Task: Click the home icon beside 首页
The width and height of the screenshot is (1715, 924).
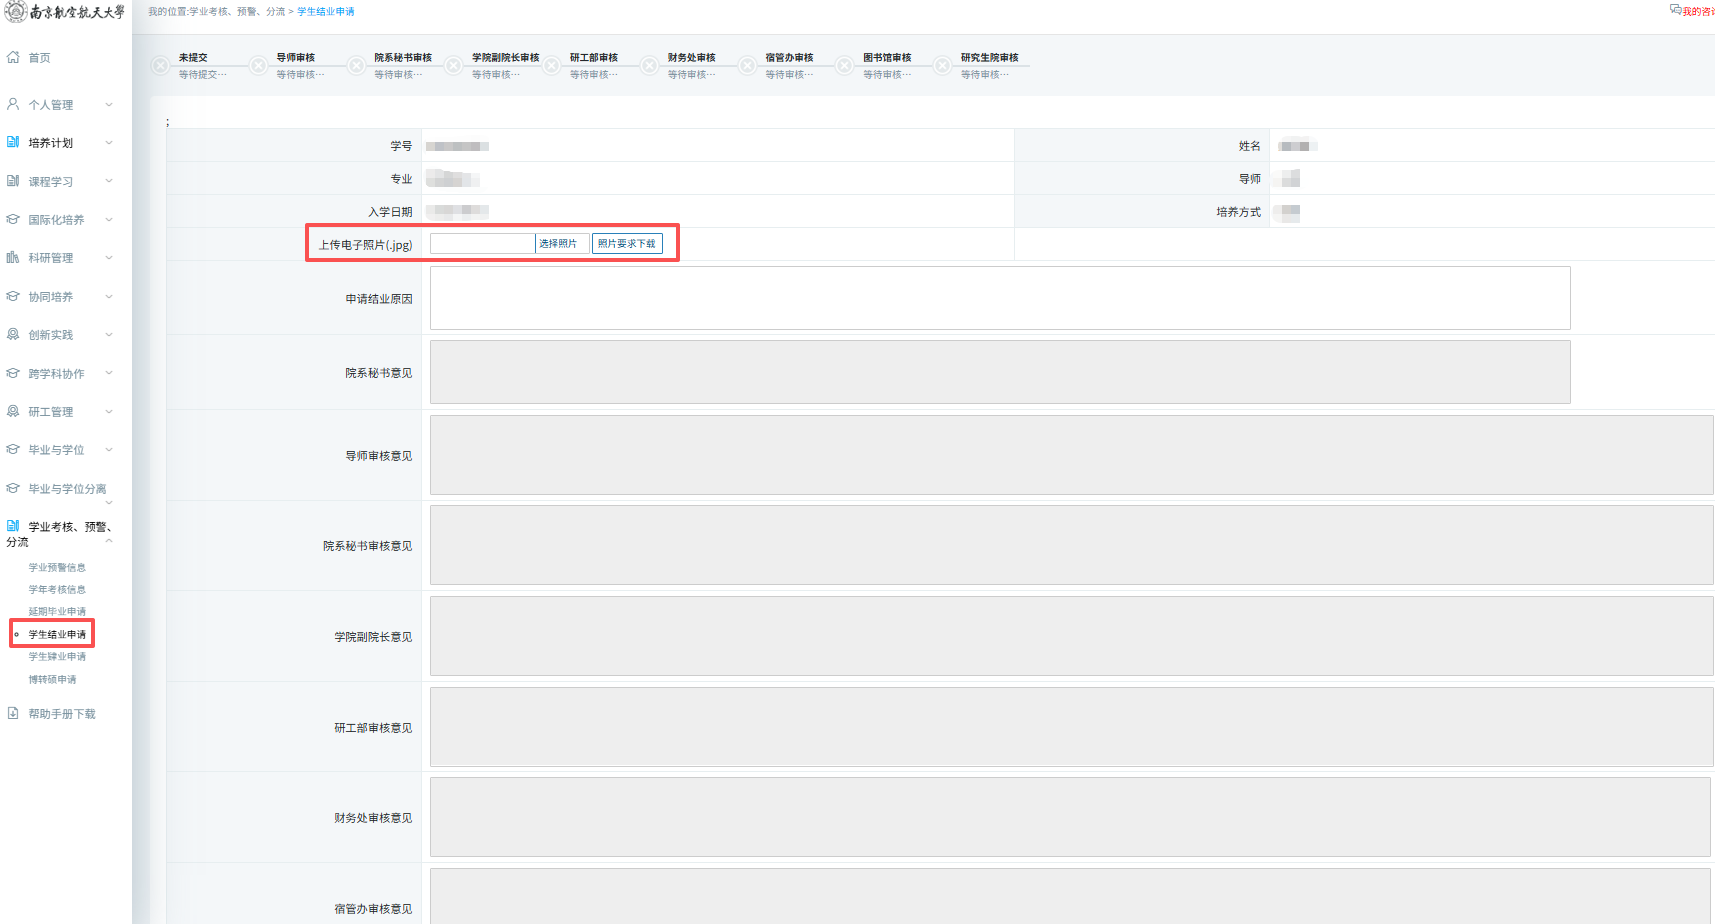Action: [x=13, y=57]
